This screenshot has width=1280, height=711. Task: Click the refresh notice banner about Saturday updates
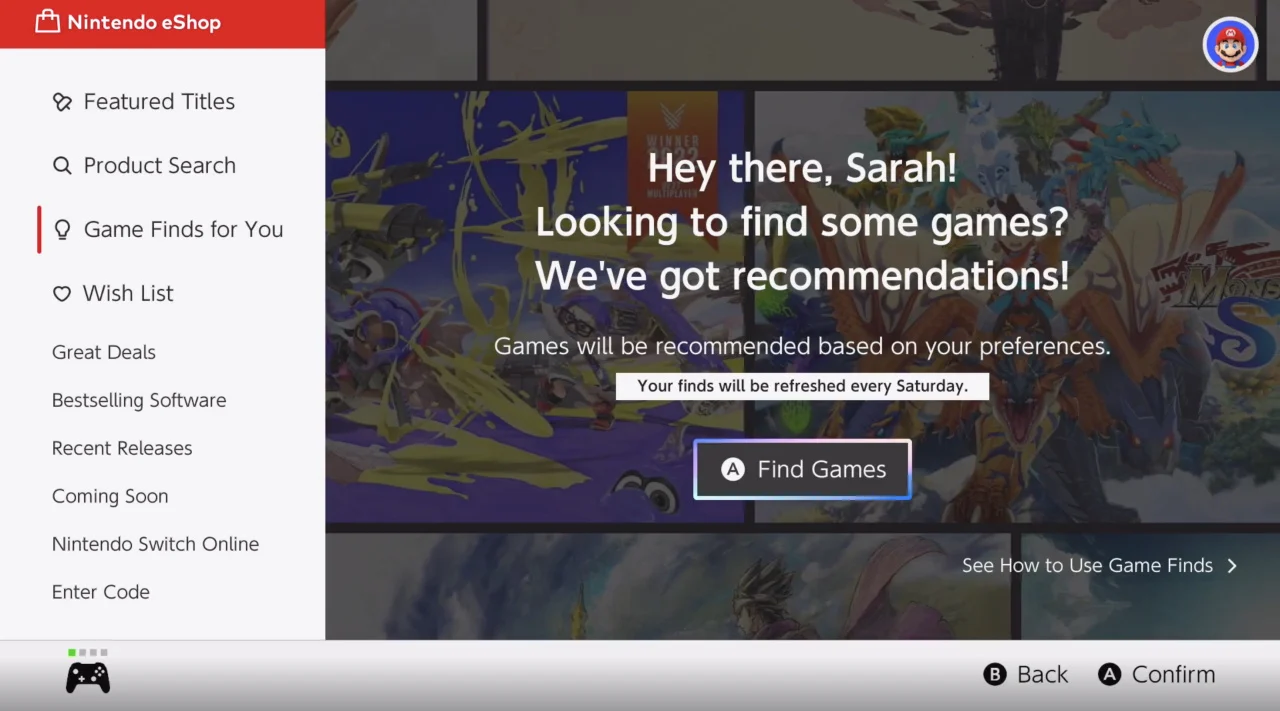pyautogui.click(x=802, y=385)
